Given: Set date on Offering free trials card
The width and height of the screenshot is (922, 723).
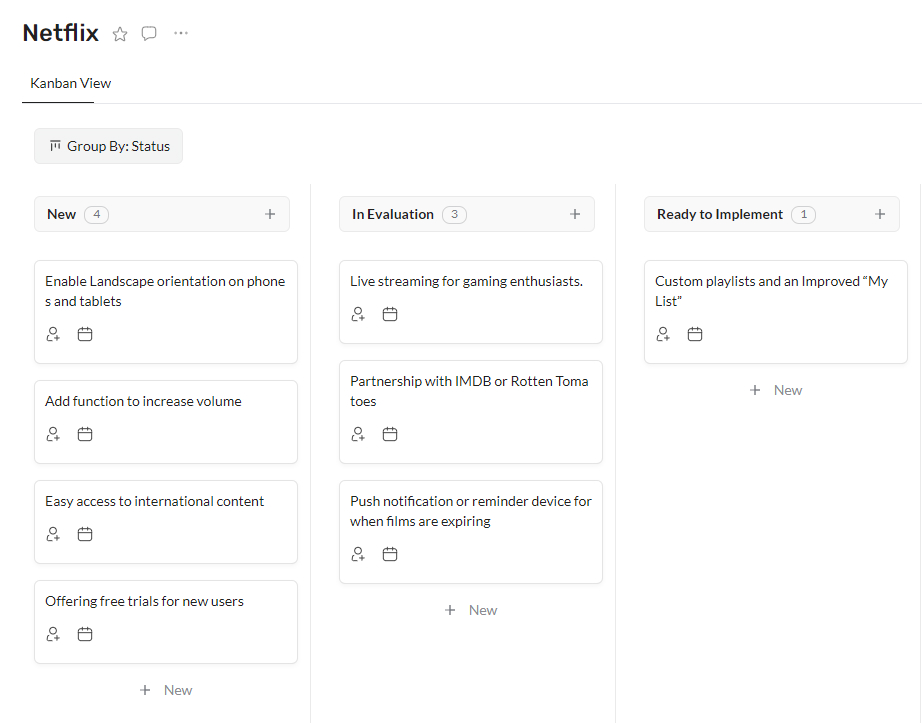Looking at the screenshot, I should 85,634.
